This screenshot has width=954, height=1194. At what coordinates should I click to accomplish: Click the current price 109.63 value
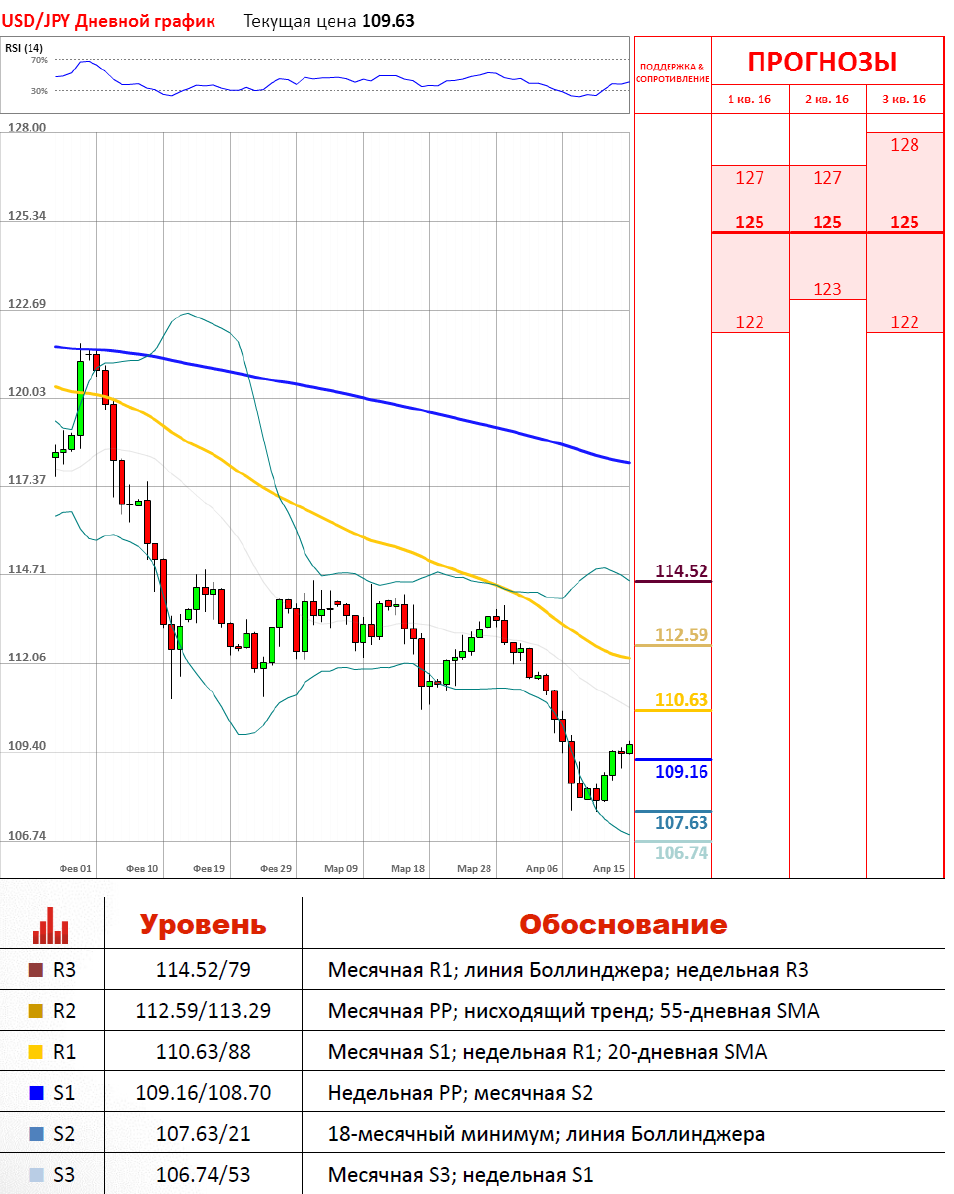click(388, 21)
